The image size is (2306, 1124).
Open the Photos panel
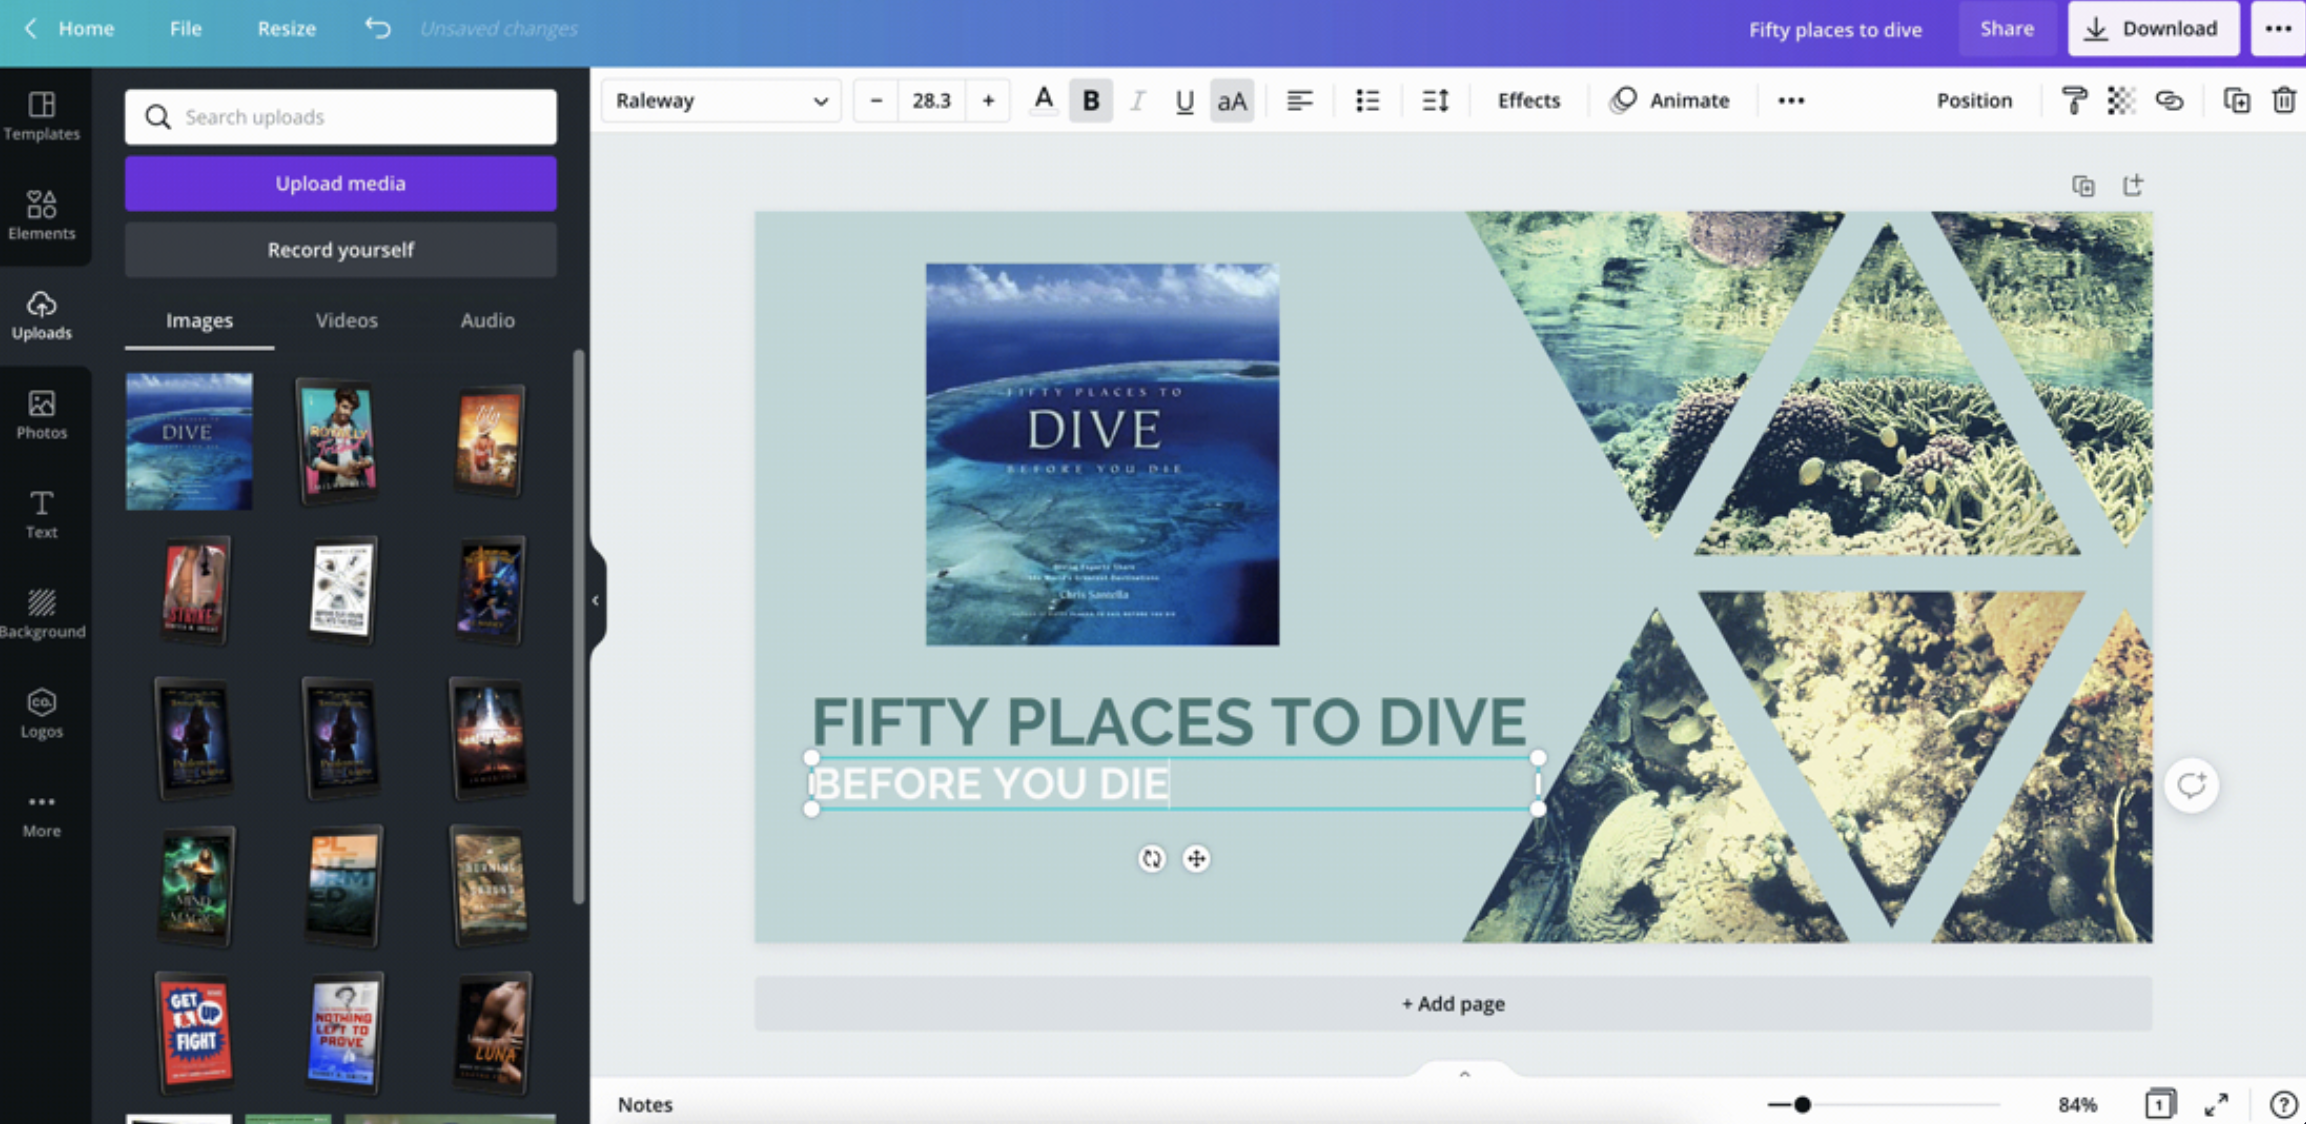coord(41,414)
